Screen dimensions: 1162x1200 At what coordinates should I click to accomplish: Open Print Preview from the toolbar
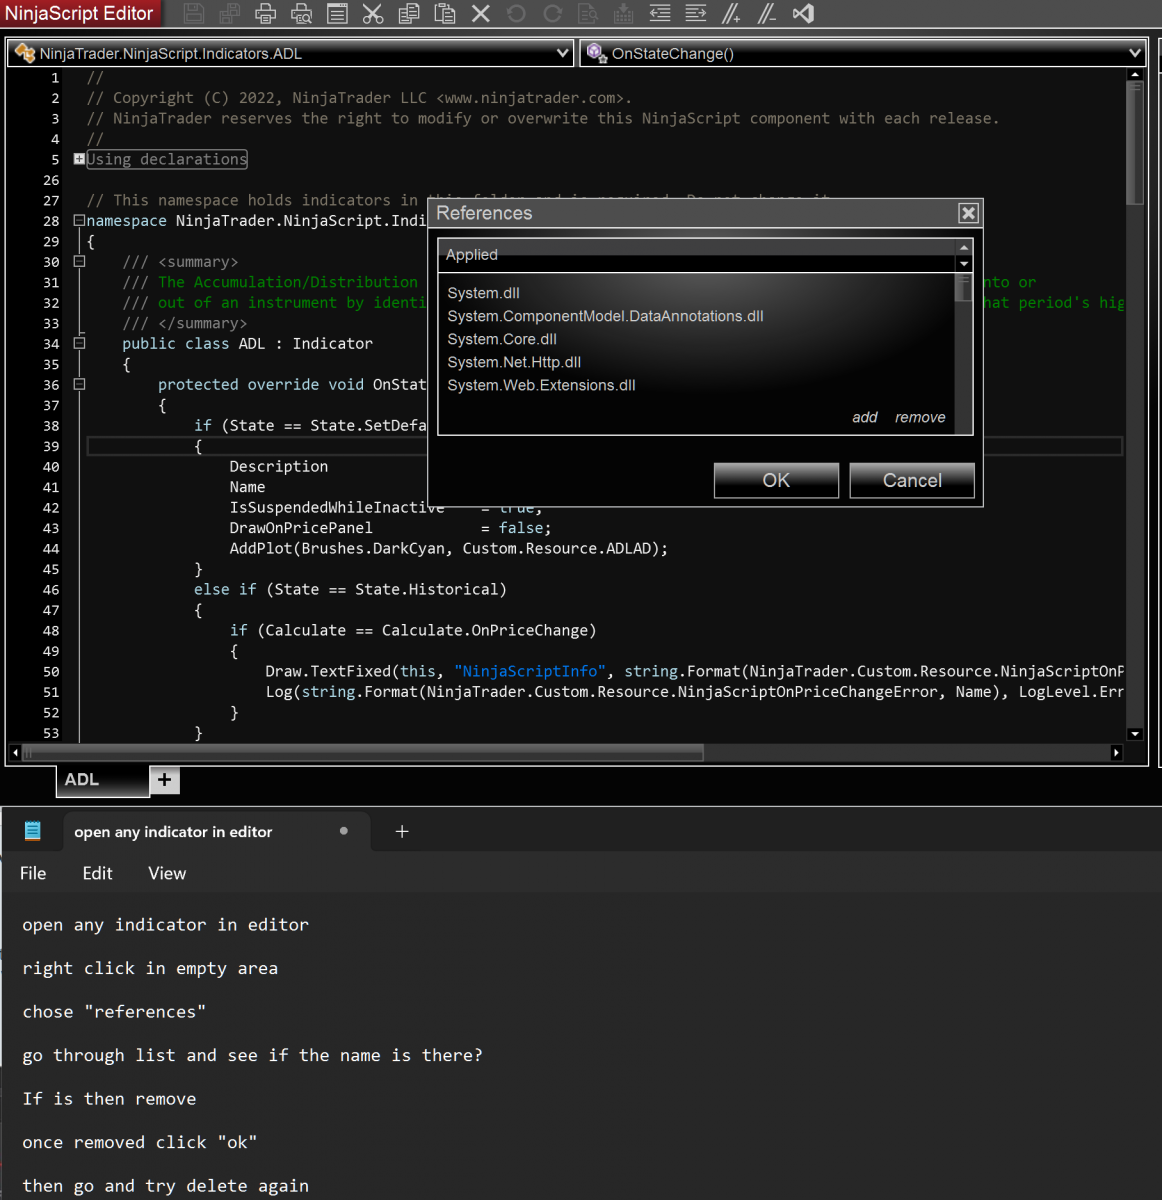pos(301,14)
